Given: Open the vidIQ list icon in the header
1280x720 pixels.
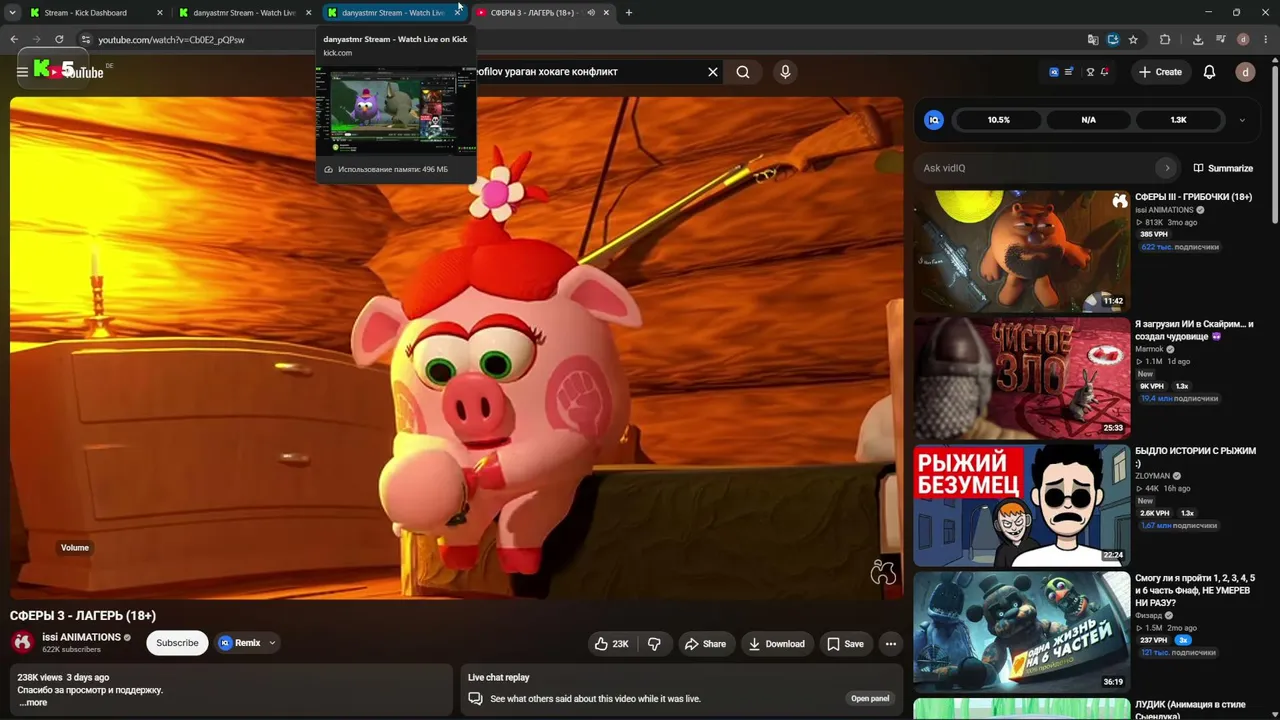Looking at the screenshot, I should click(1069, 72).
